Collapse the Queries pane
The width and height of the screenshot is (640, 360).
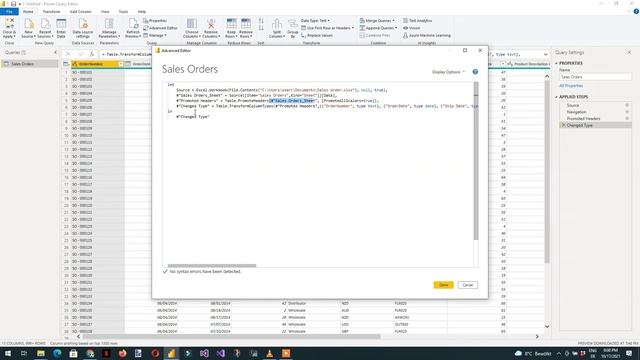click(56, 52)
